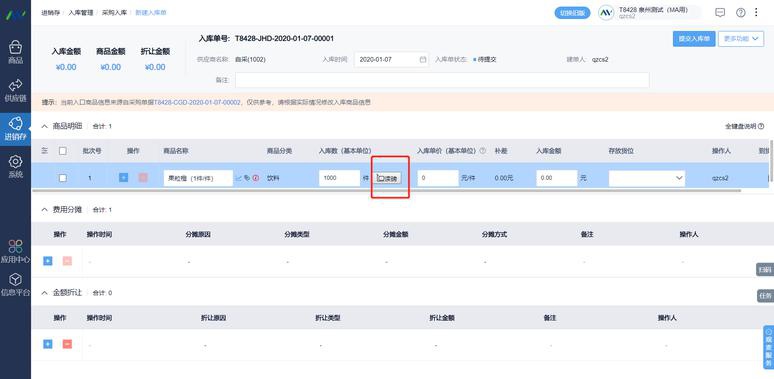774x379 pixels.
Task: Click the 新建入库单 breadcrumb
Action: 151,13
